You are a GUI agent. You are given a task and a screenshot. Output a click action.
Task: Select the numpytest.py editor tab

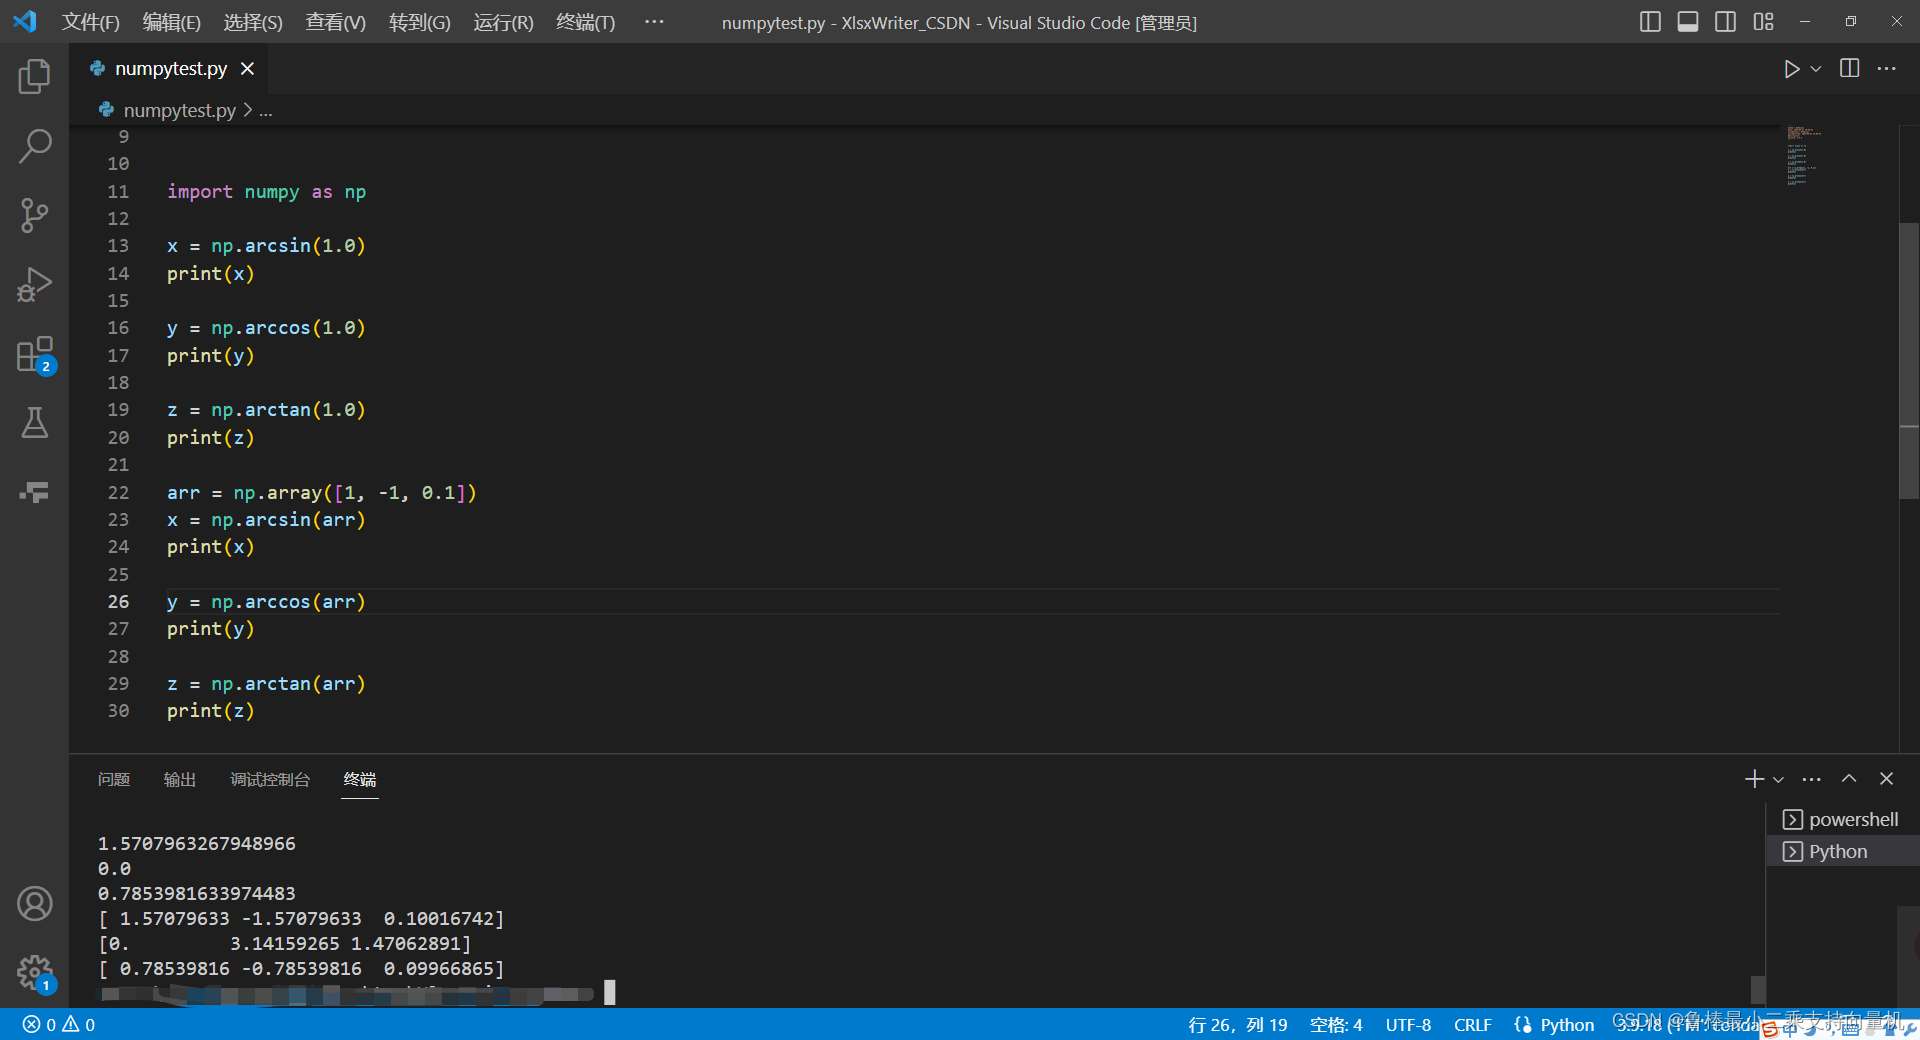pyautogui.click(x=170, y=69)
